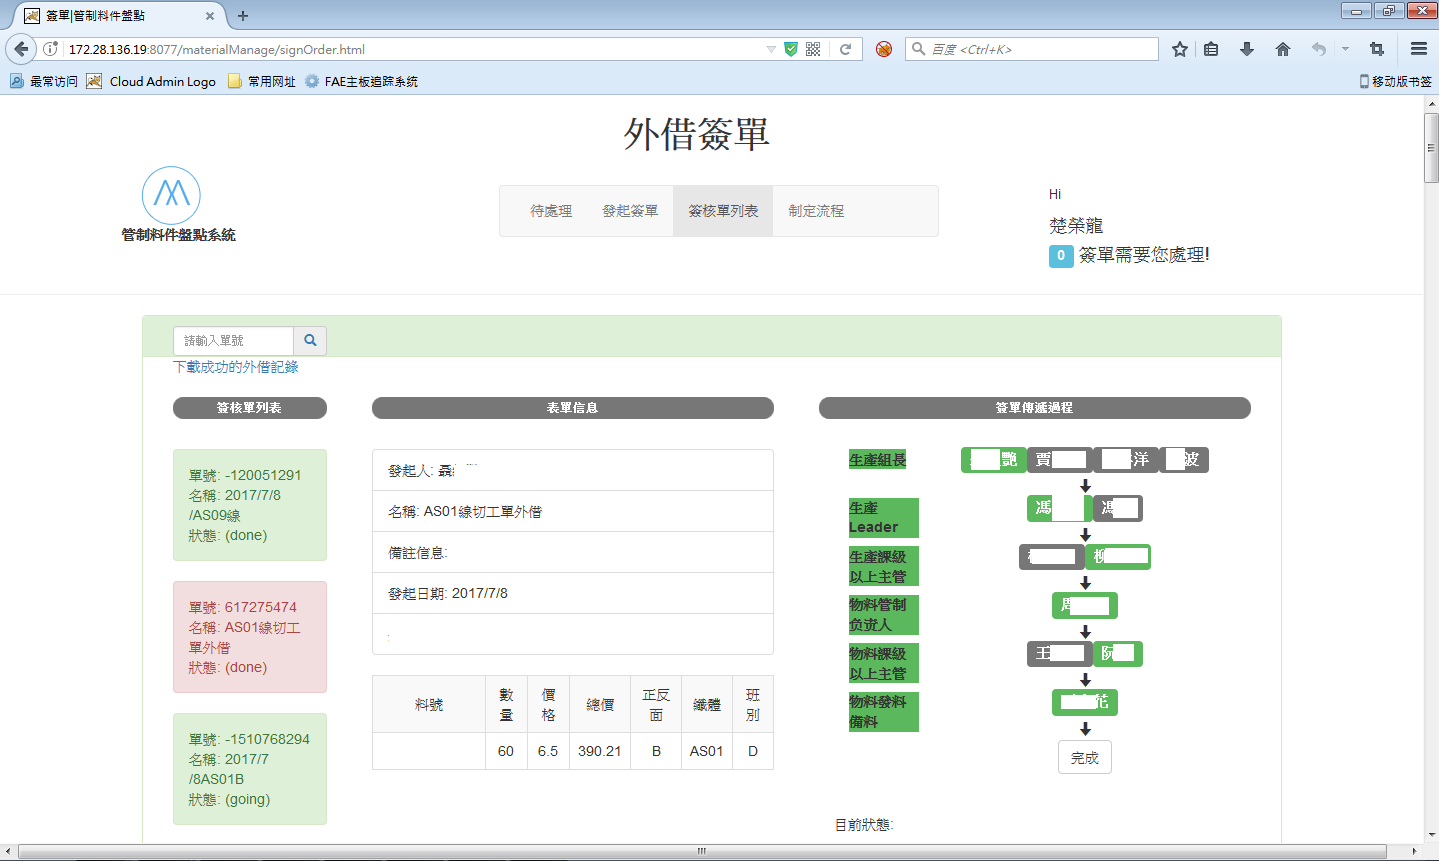Click the browser back arrow button
1439x861 pixels.
pyautogui.click(x=21, y=49)
